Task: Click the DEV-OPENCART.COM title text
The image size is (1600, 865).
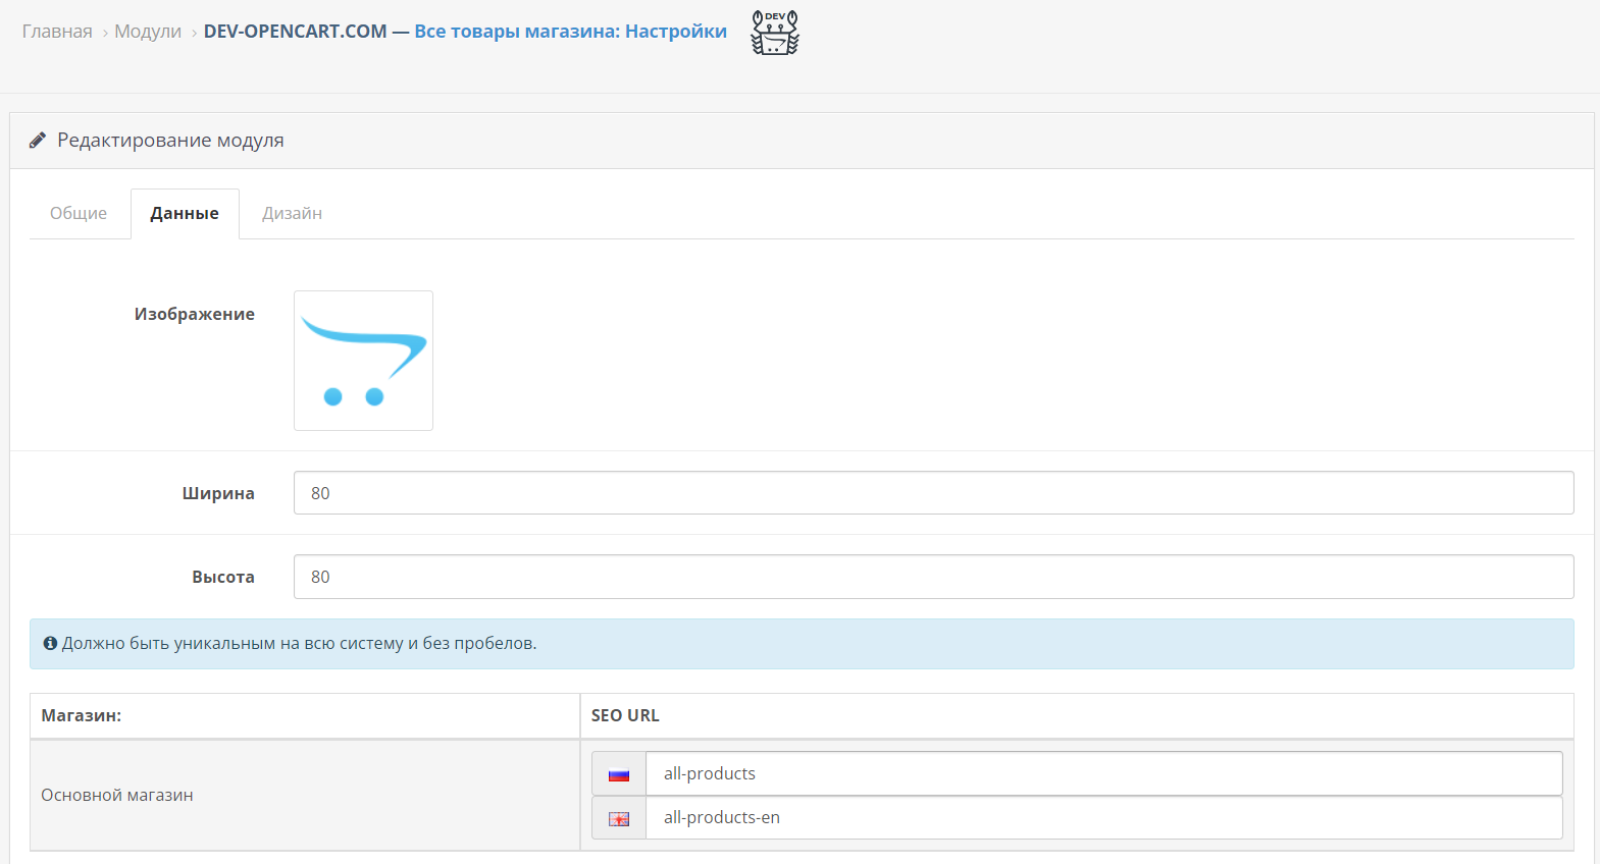Action: tap(295, 31)
